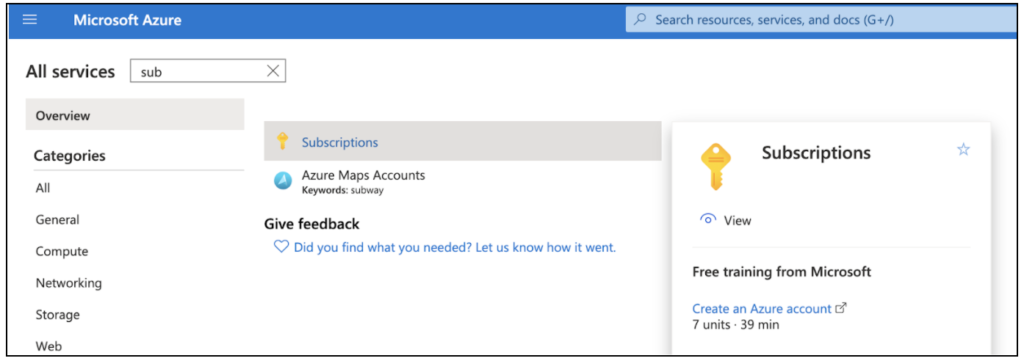Viewport: 1024px width, 361px height.
Task: Clear the 'sub' filter with the X
Action: tap(273, 72)
